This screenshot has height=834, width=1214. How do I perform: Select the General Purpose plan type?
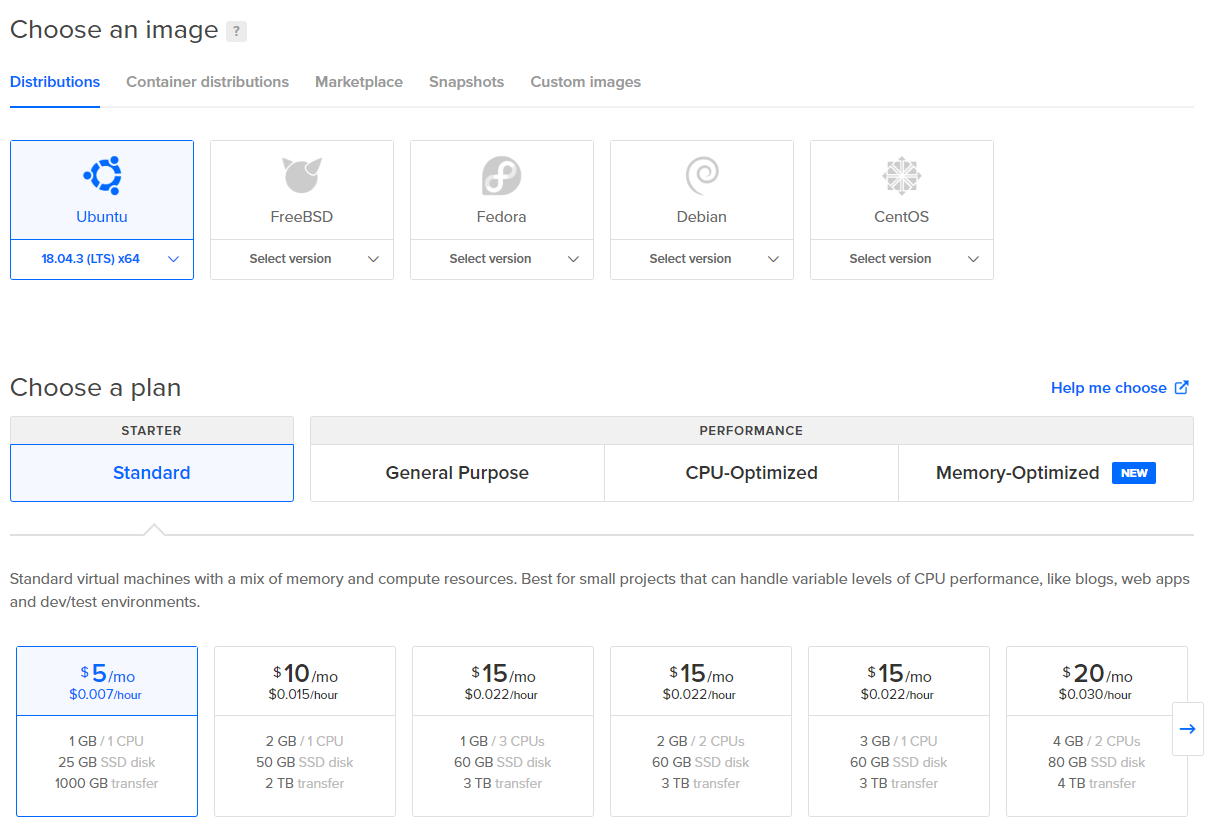(457, 473)
